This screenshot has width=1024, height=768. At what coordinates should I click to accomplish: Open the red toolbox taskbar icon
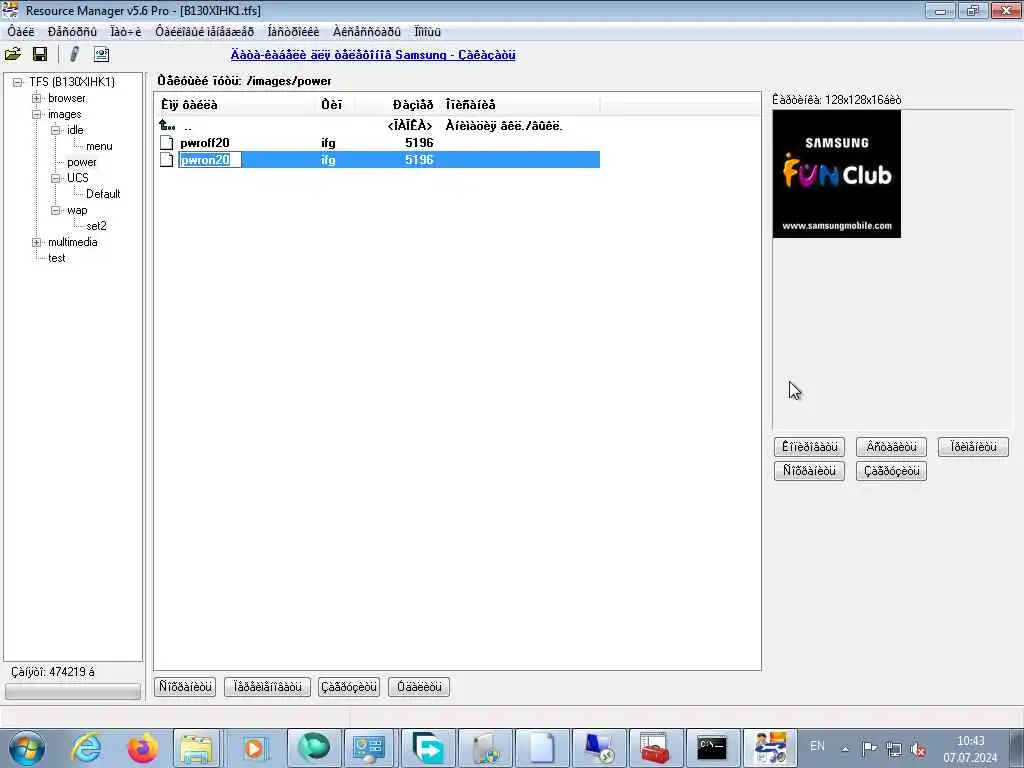[655, 748]
